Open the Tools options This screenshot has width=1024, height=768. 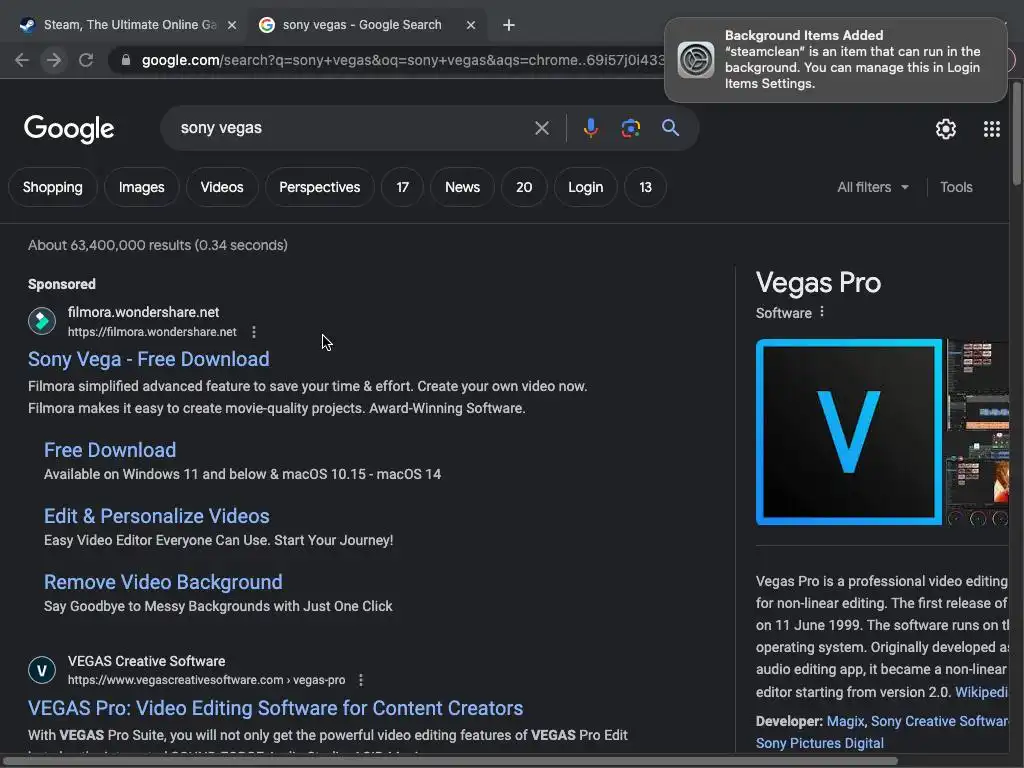click(956, 187)
